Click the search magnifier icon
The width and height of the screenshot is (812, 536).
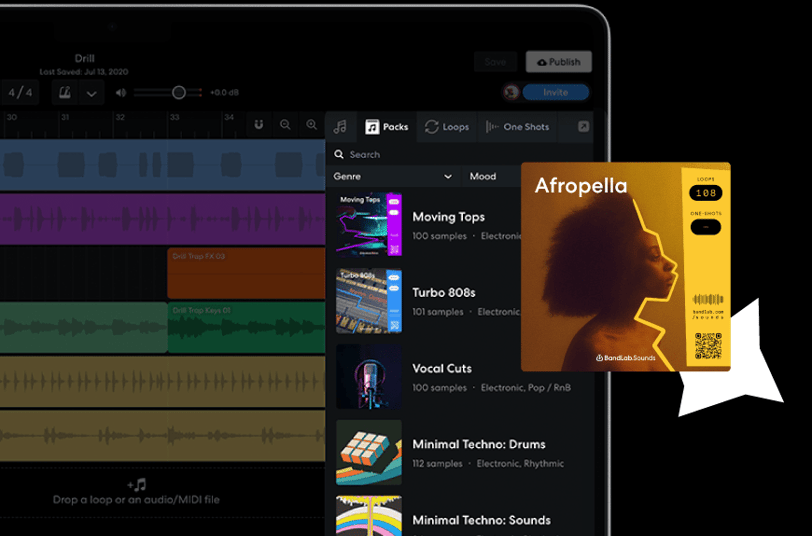pyautogui.click(x=339, y=154)
